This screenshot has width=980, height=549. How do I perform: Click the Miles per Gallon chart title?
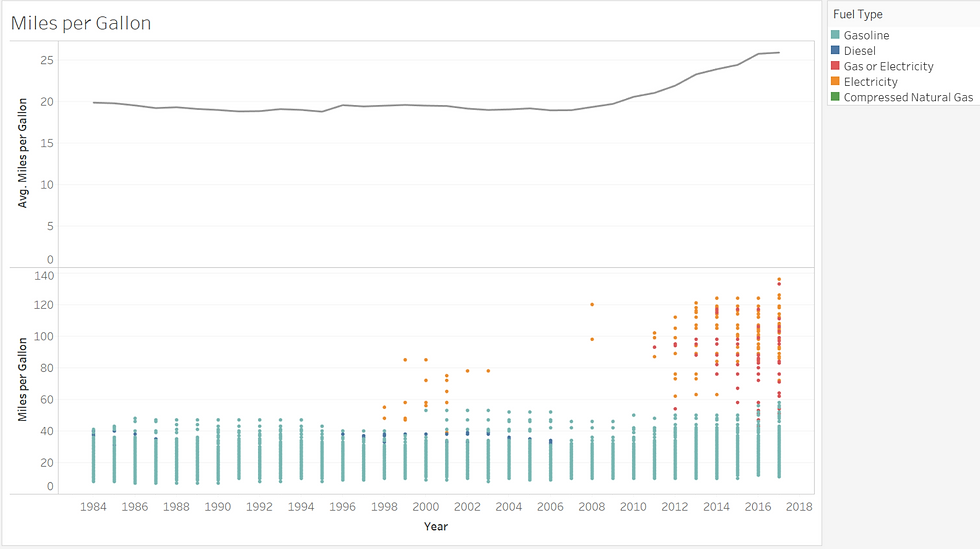click(x=81, y=23)
